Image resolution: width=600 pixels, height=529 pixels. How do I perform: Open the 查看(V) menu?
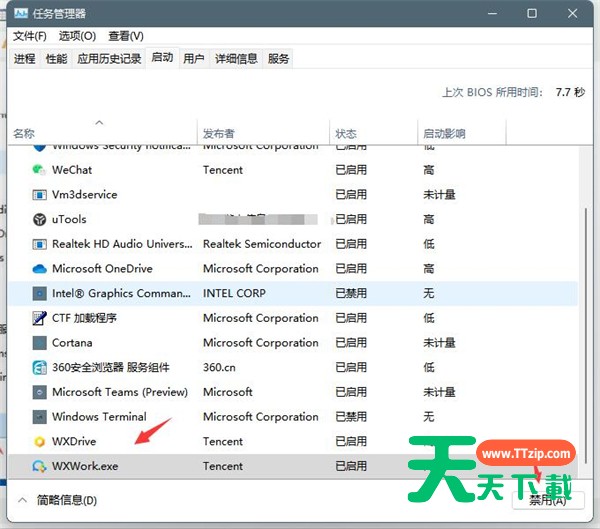click(x=125, y=36)
